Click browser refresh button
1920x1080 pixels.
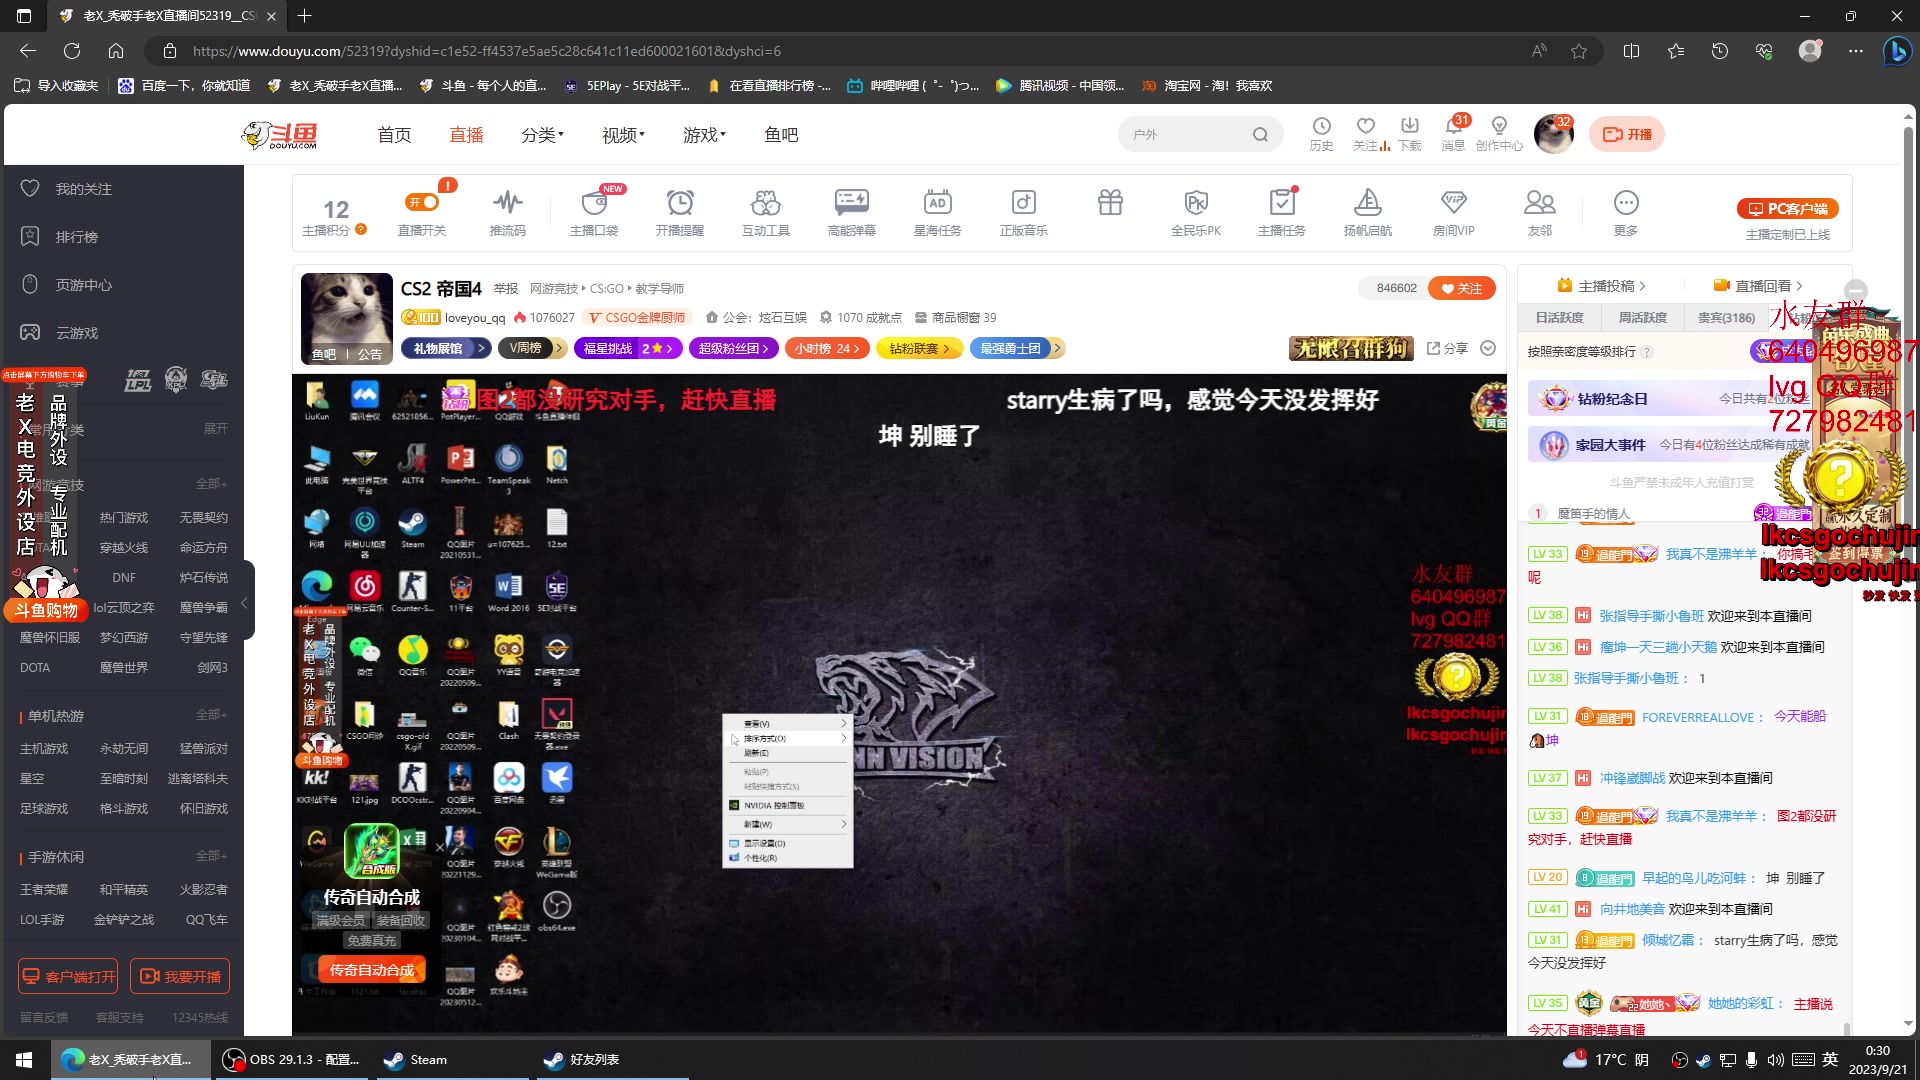(x=72, y=51)
